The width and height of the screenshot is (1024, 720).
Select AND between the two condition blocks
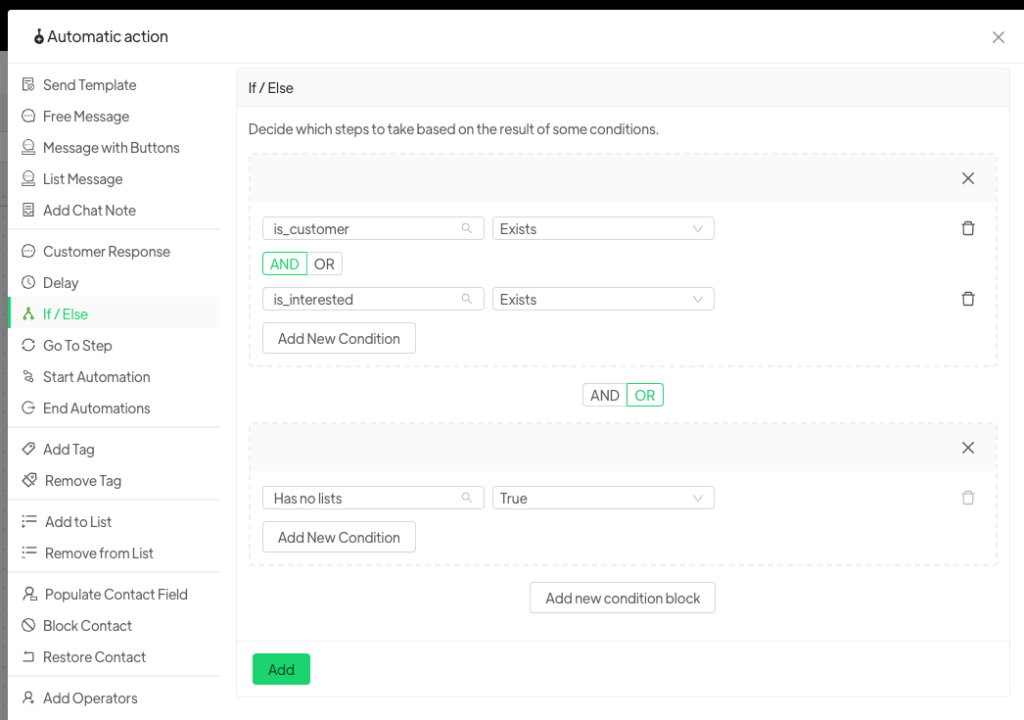[604, 395]
